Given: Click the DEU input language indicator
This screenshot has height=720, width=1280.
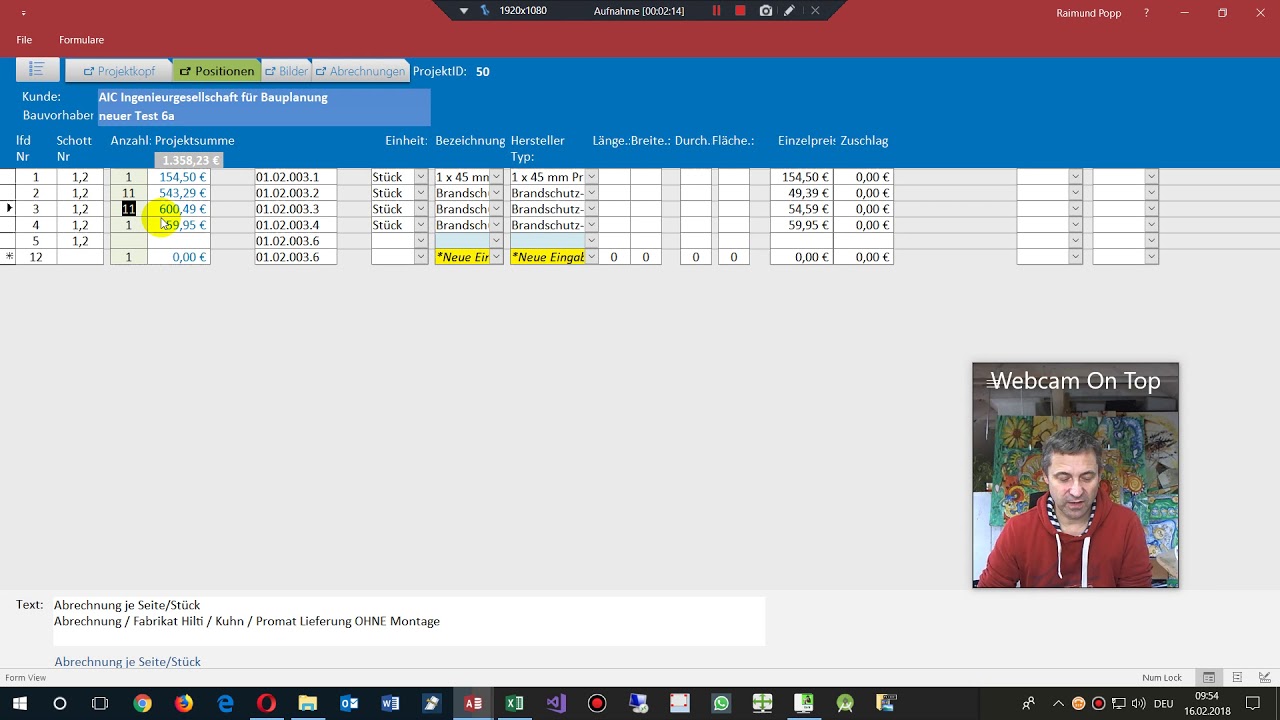Looking at the screenshot, I should (1163, 704).
